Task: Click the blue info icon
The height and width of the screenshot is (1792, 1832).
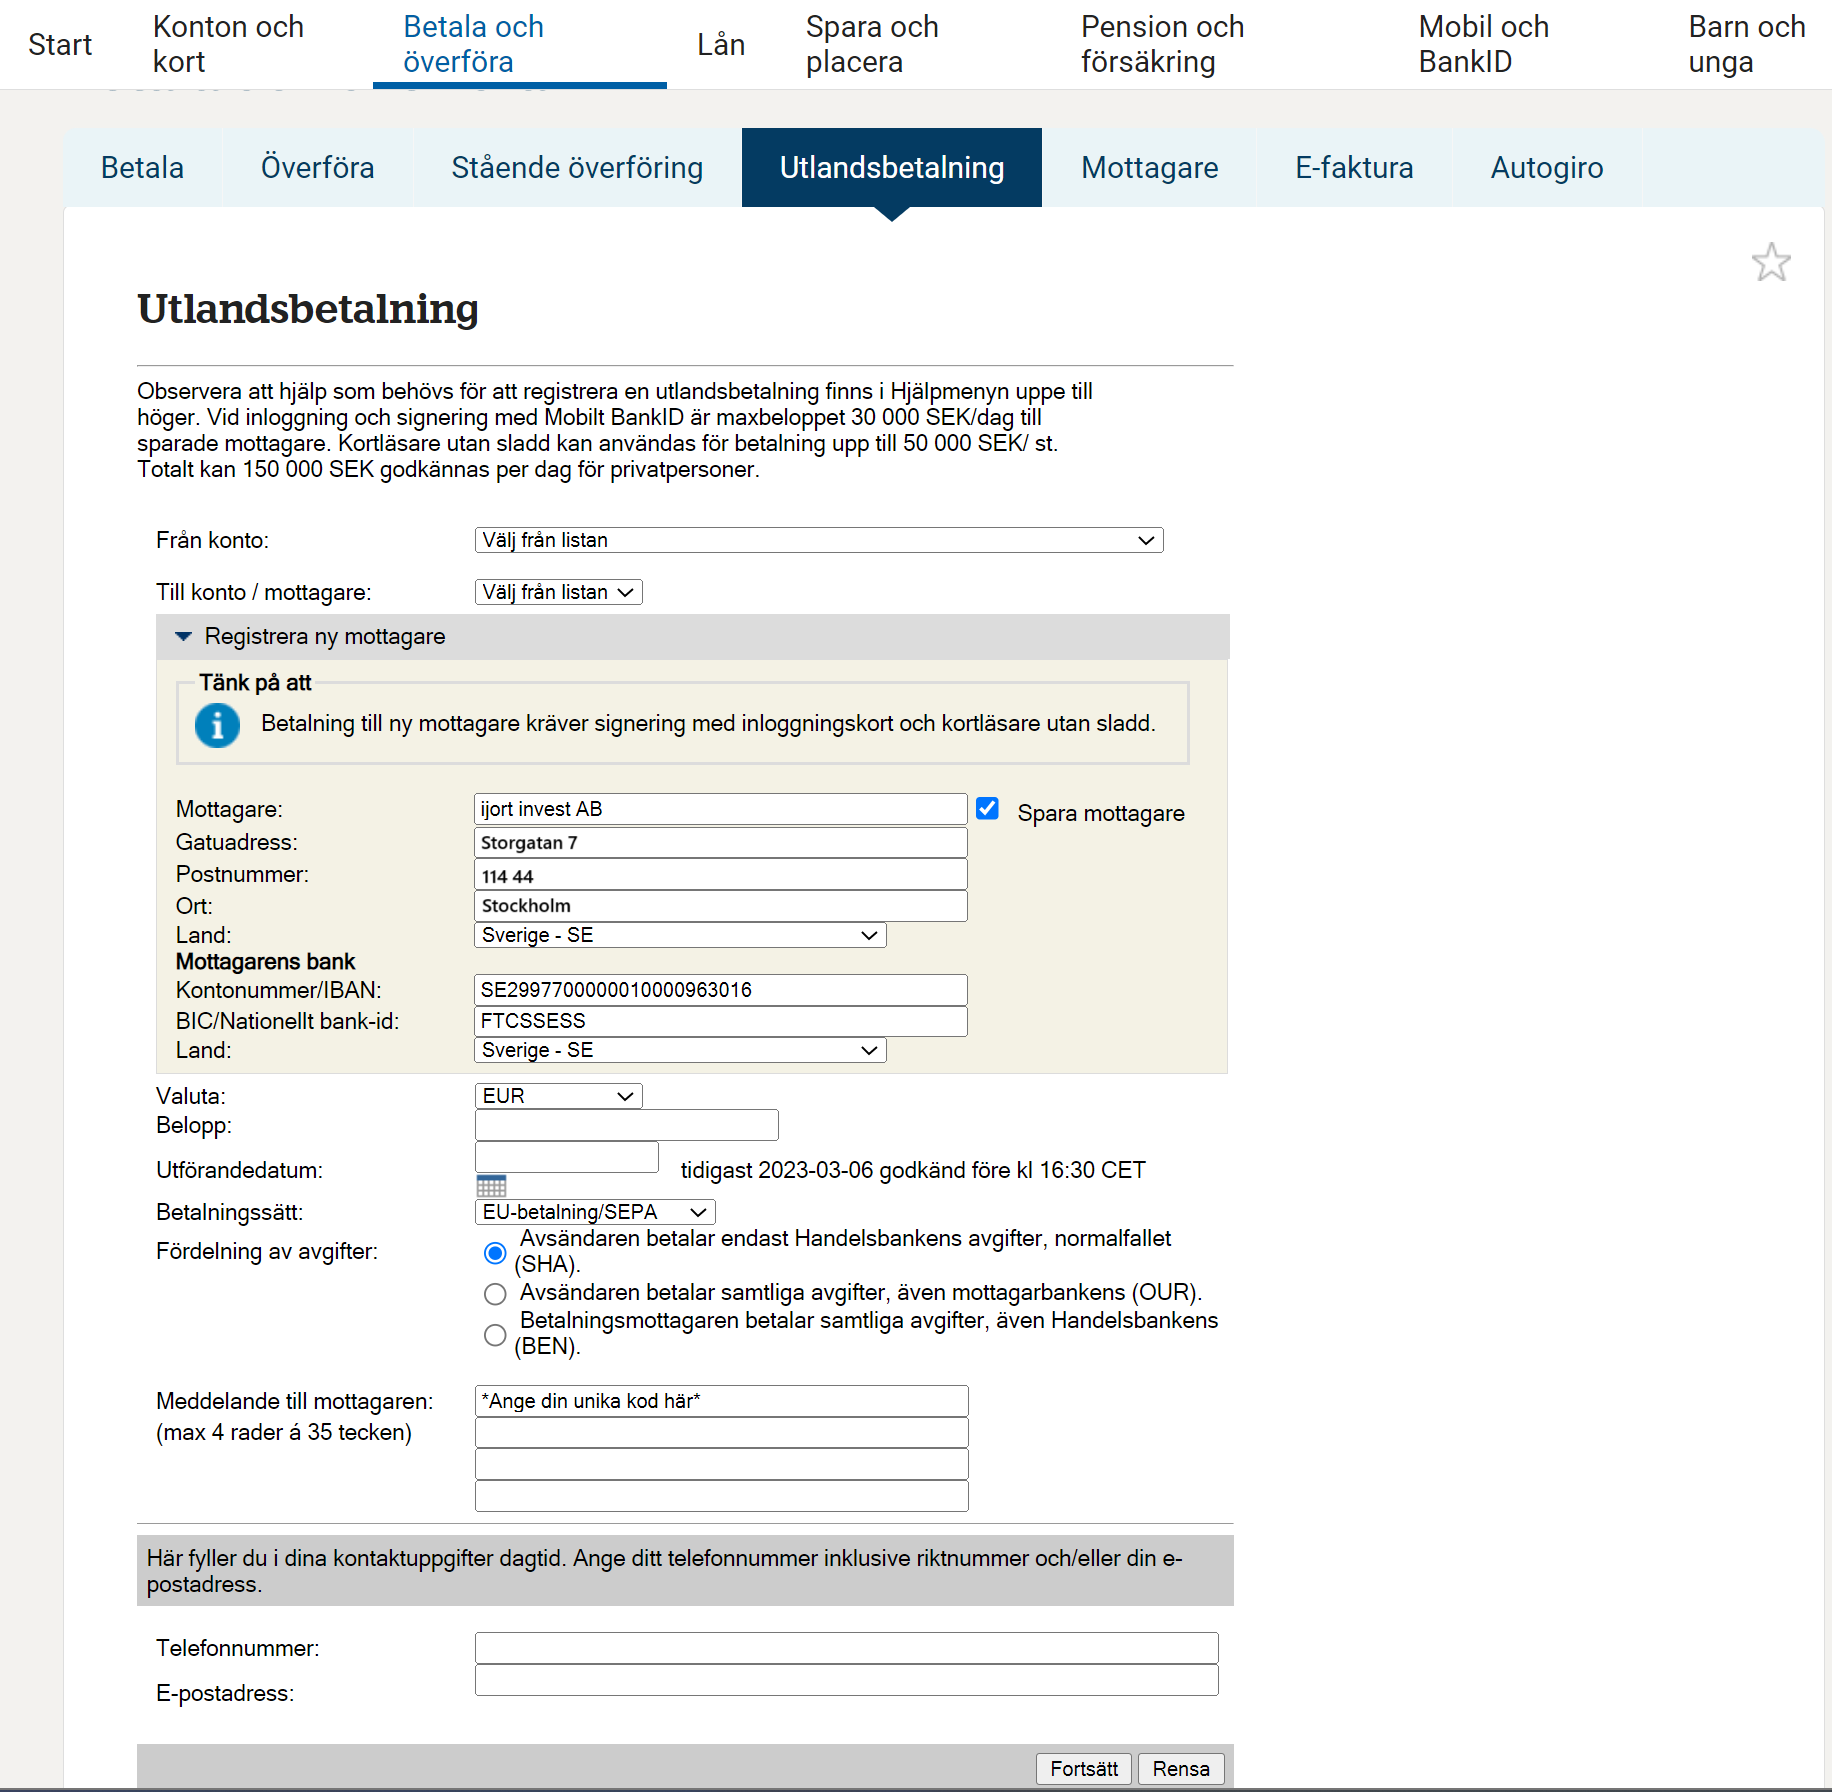Action: (217, 725)
